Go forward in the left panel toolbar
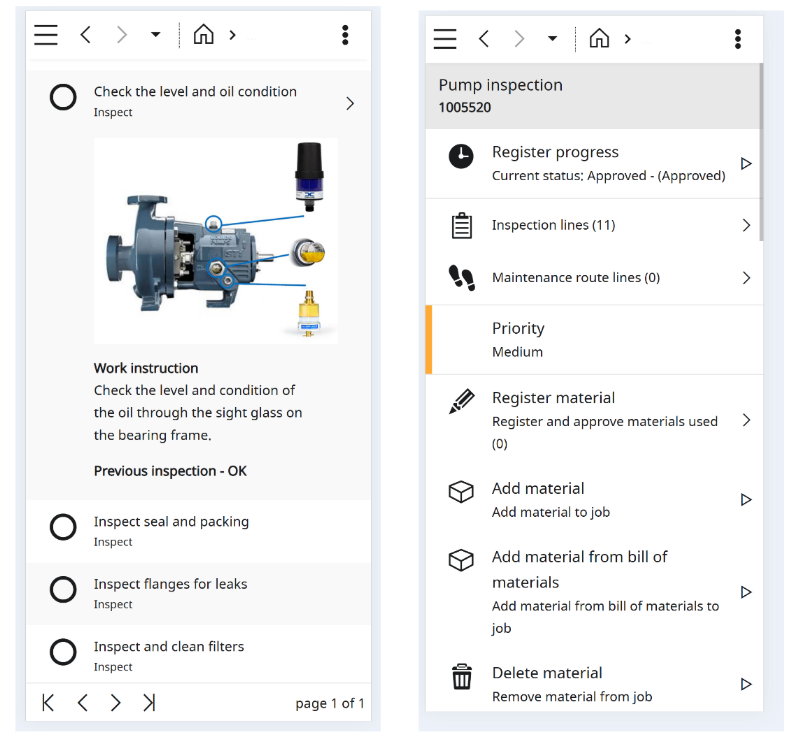The height and width of the screenshot is (738, 793). pyautogui.click(x=121, y=35)
